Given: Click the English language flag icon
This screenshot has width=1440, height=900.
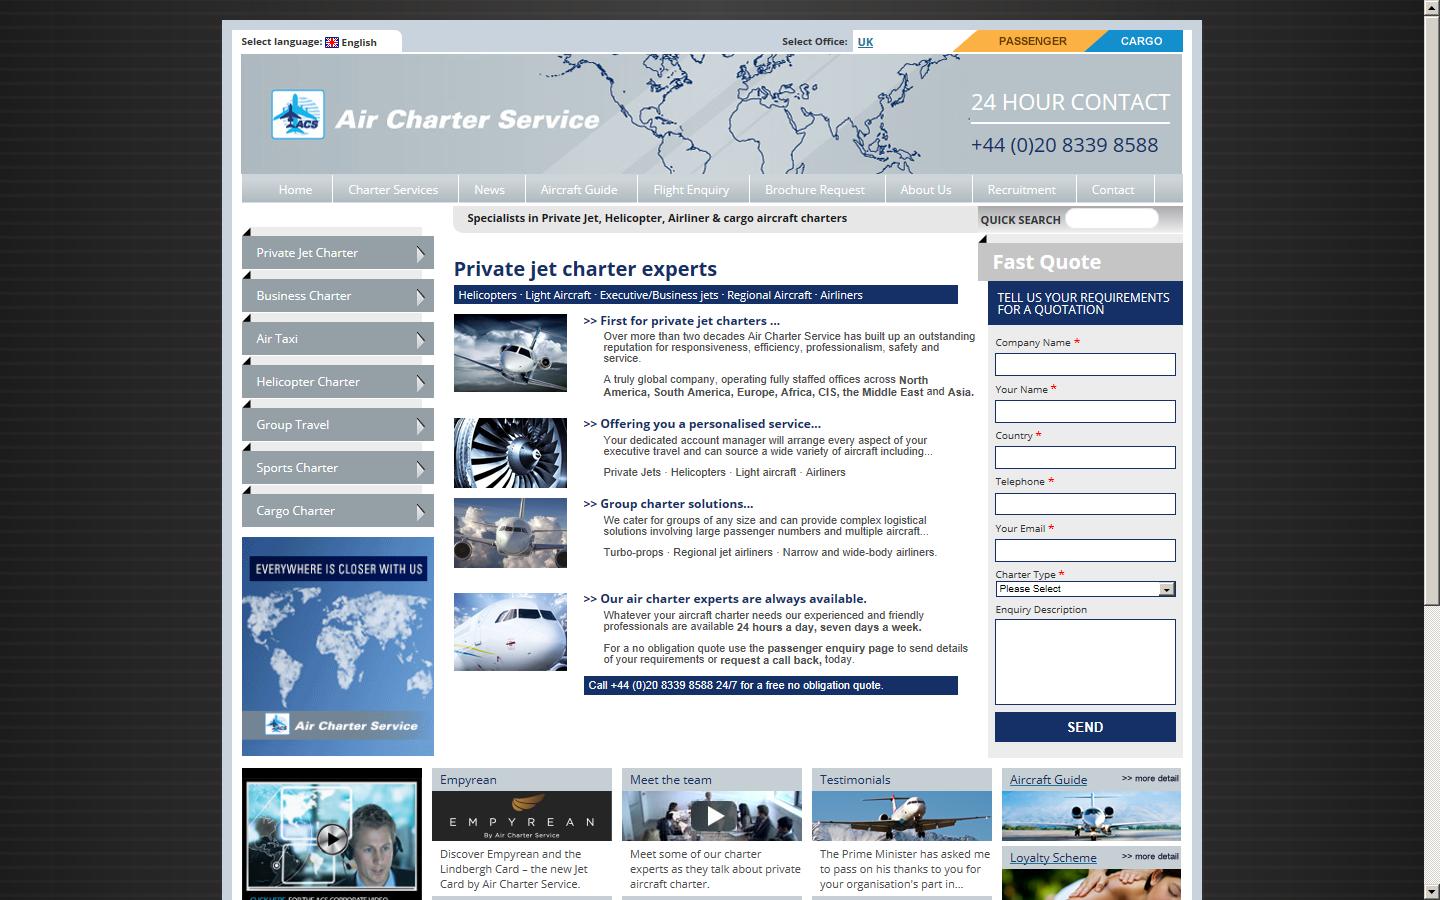Looking at the screenshot, I should pyautogui.click(x=330, y=42).
